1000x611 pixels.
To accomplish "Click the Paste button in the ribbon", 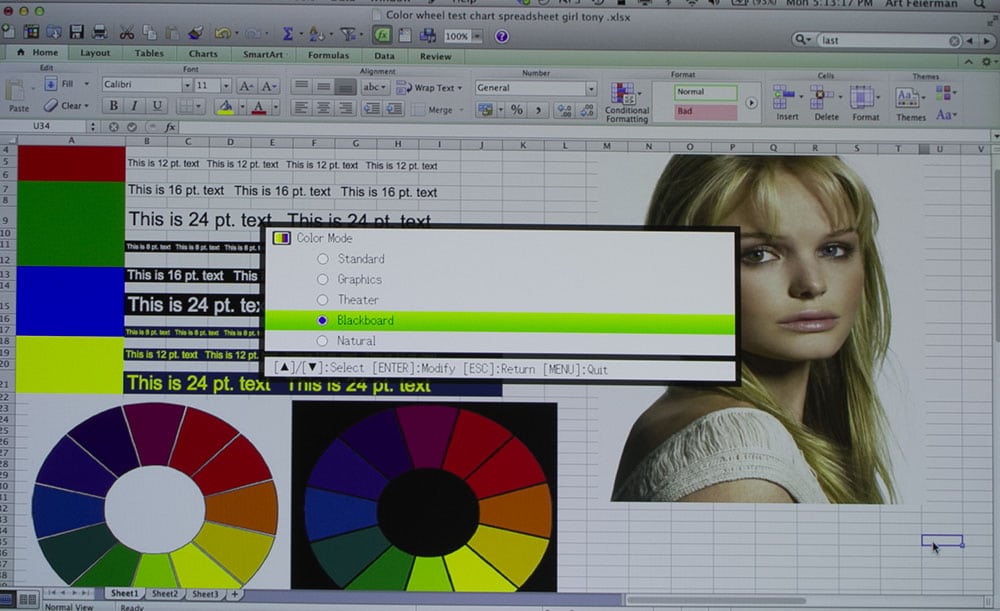I will click(18, 96).
